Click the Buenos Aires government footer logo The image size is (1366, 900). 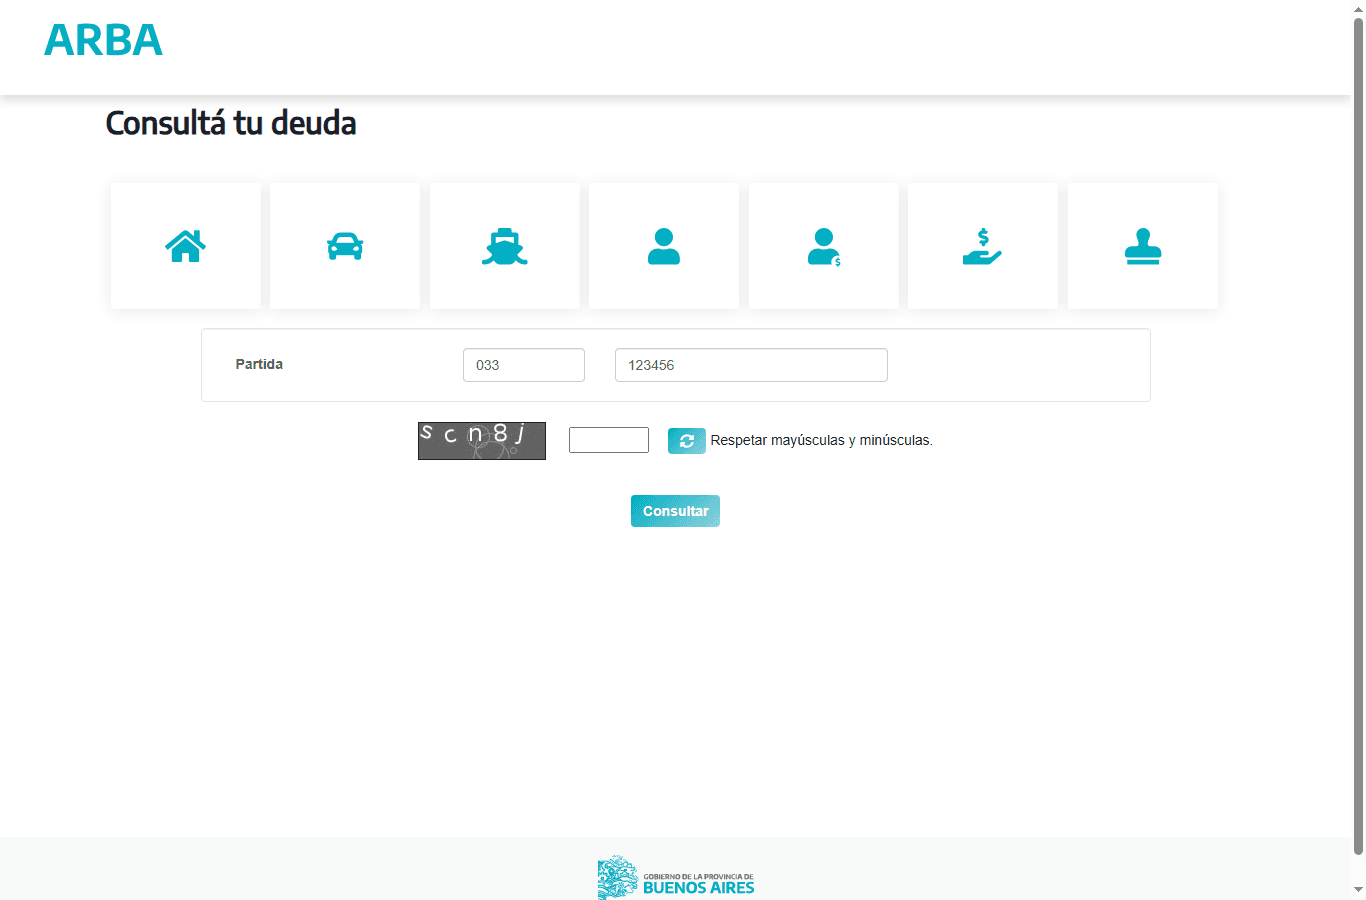[x=676, y=878]
